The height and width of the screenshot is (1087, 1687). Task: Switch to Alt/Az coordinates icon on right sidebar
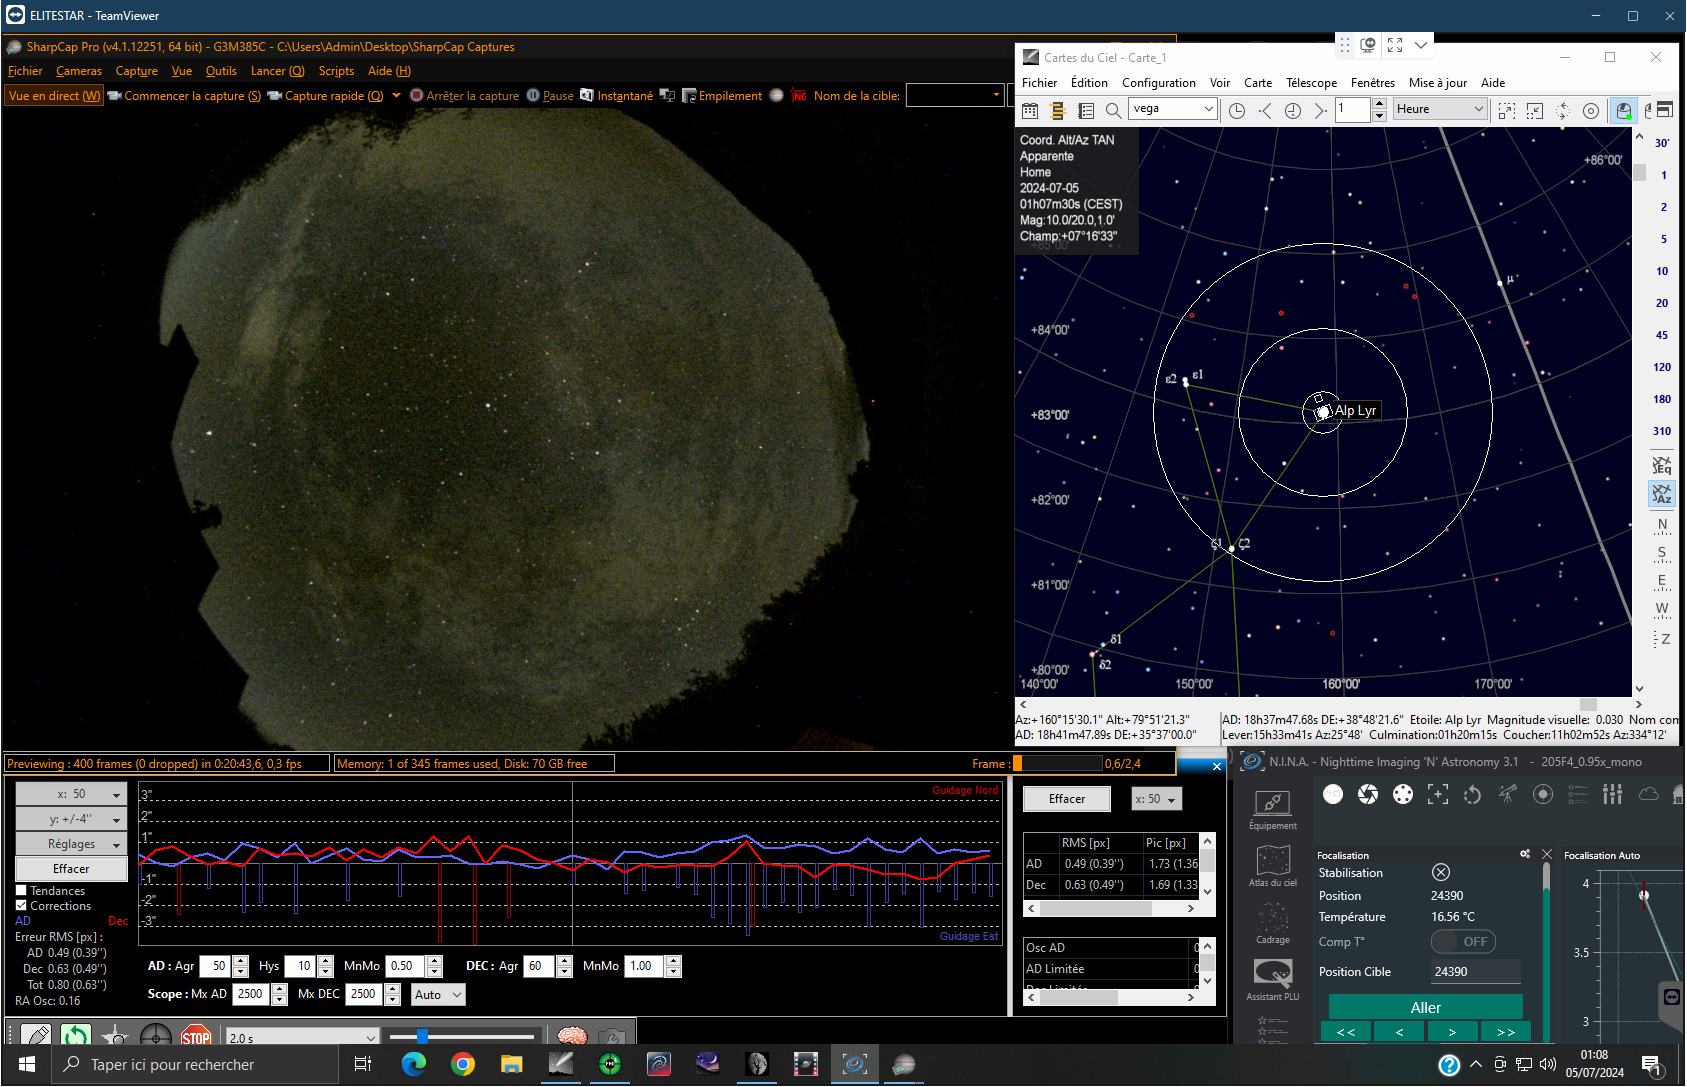pyautogui.click(x=1662, y=493)
